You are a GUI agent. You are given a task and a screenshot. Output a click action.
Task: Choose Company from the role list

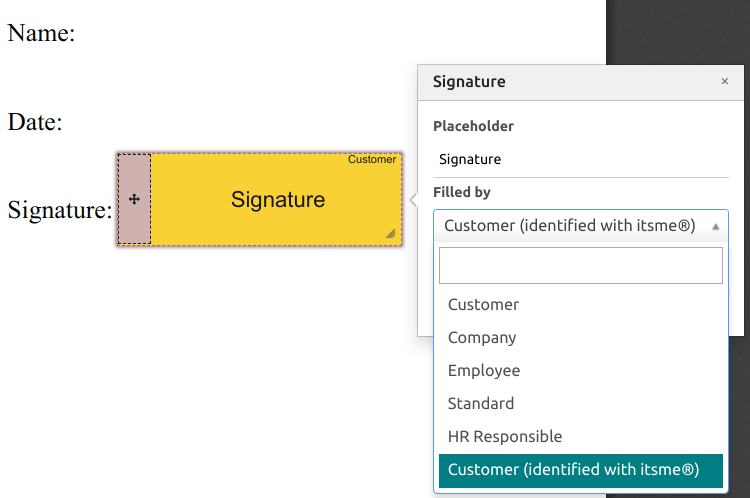482,337
